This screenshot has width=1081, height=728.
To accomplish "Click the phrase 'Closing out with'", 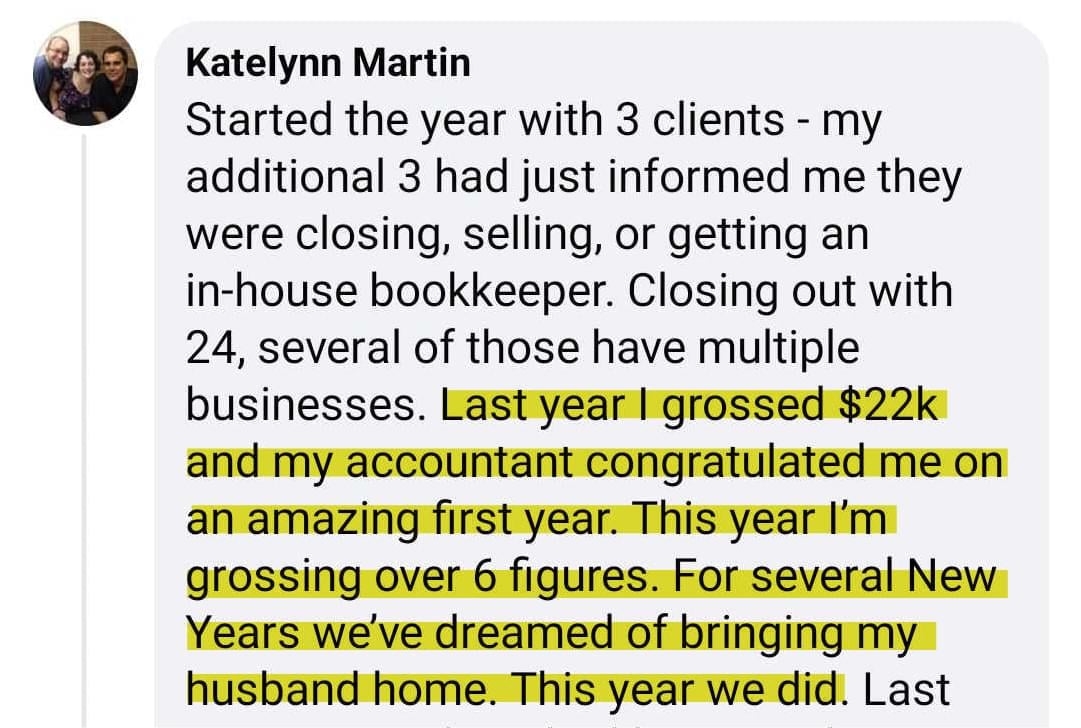I will (x=790, y=290).
